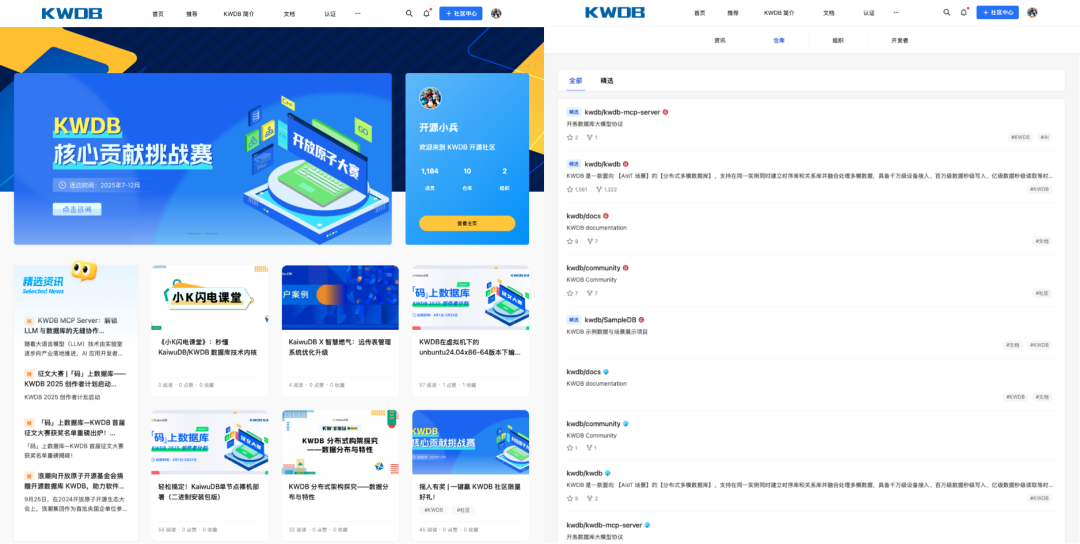Image resolution: width=1080 pixels, height=544 pixels.
Task: Click #社区 tag under 摇人有奖 article card
Action: 464,510
